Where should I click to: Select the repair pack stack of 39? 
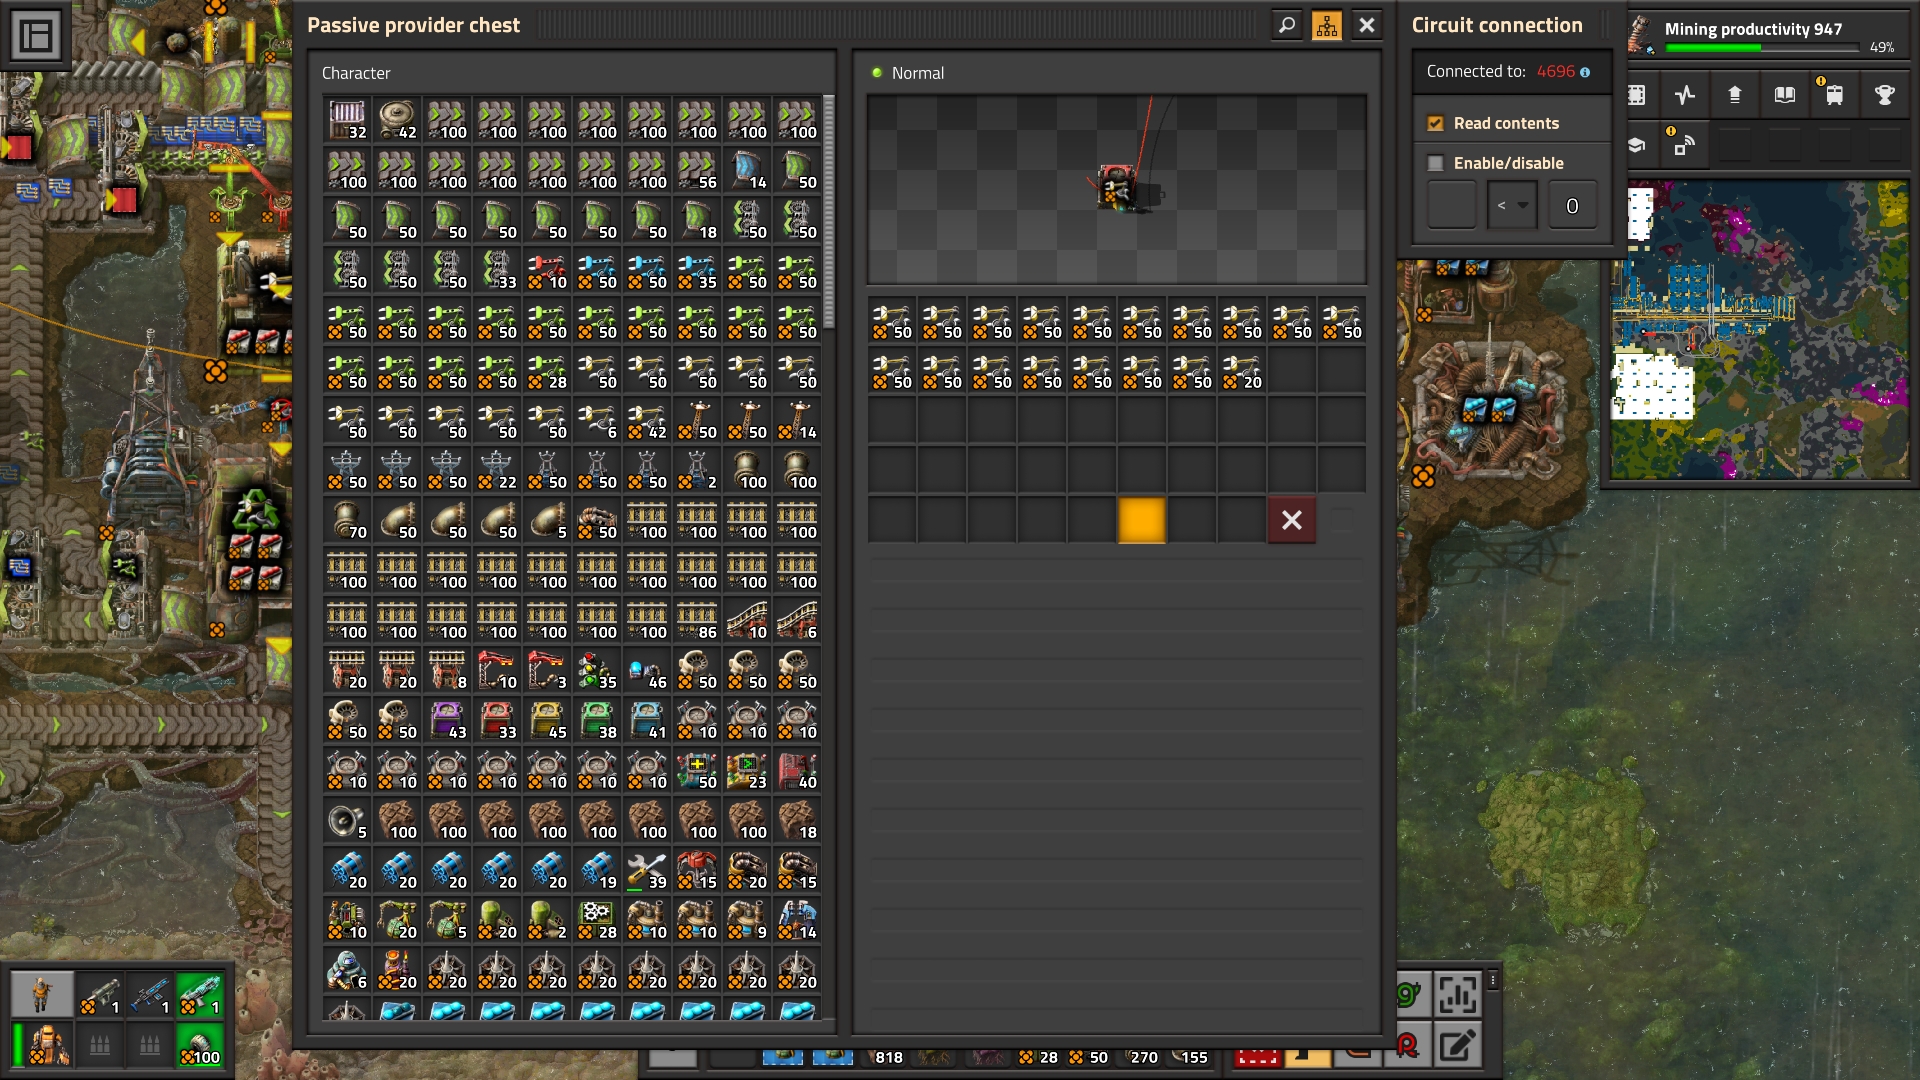[x=647, y=870]
